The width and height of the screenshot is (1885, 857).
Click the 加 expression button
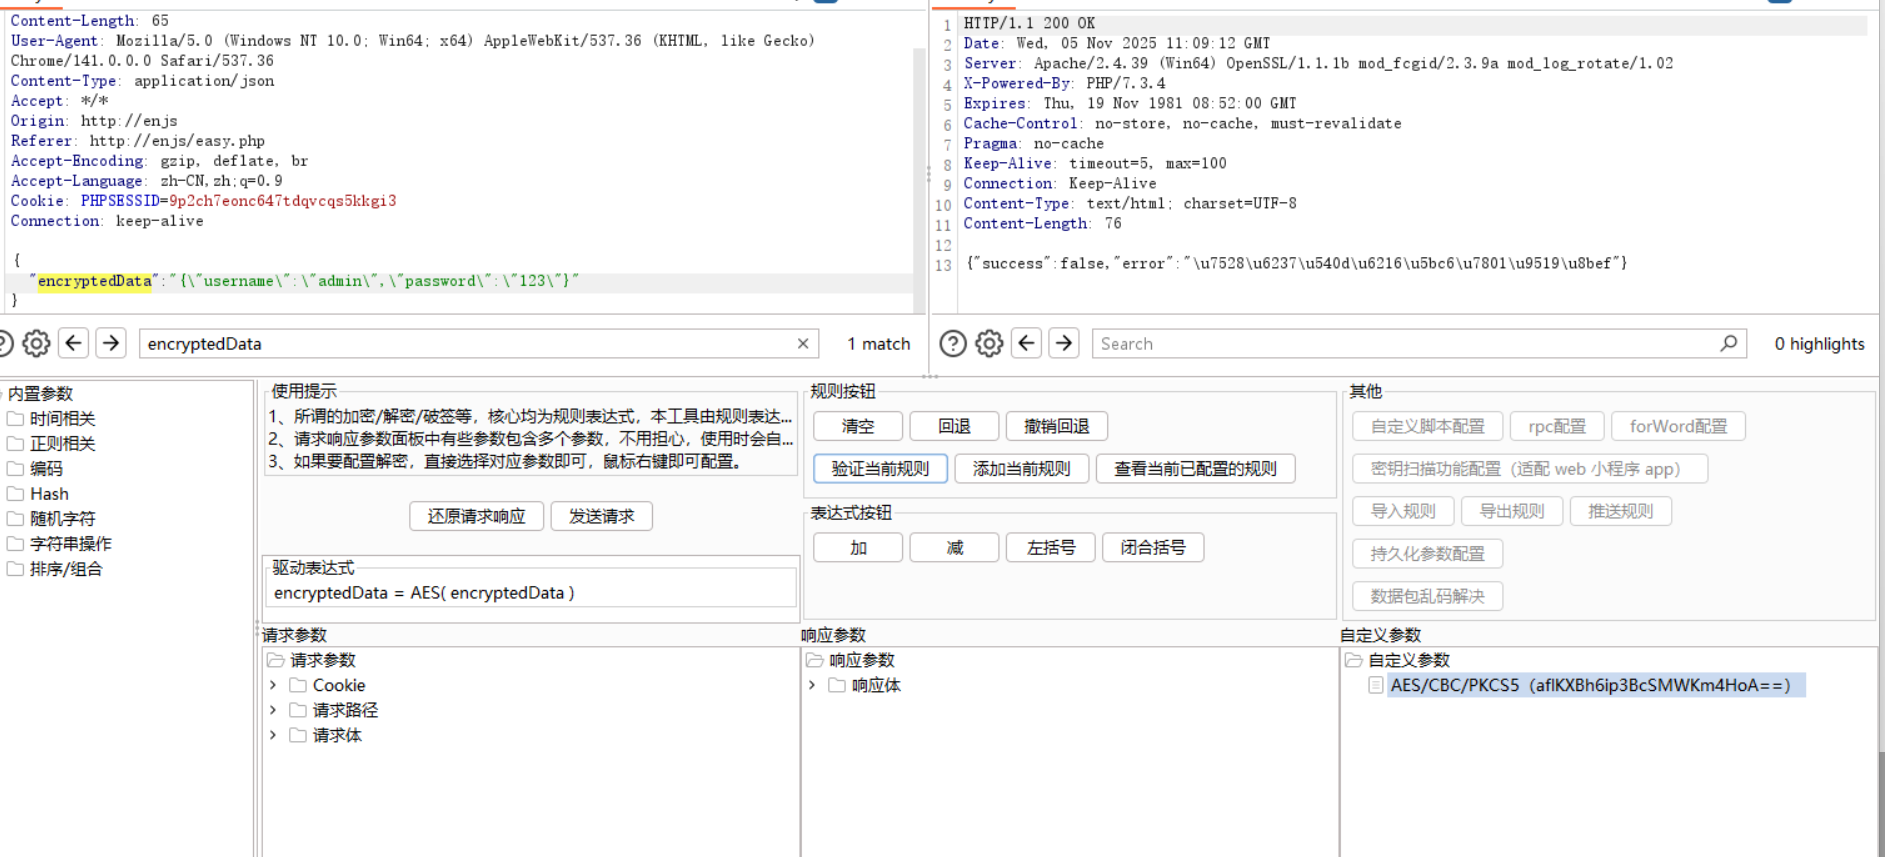pos(858,548)
